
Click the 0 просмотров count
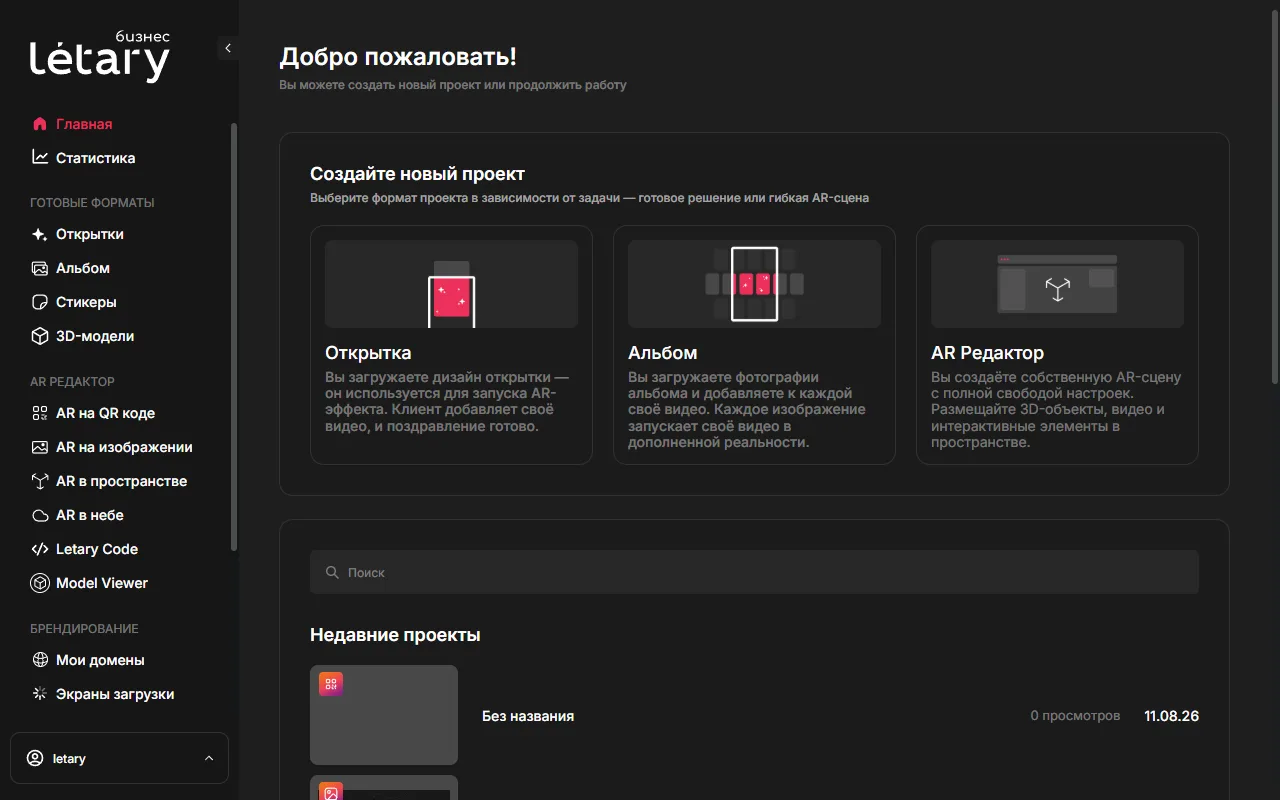pos(1075,716)
